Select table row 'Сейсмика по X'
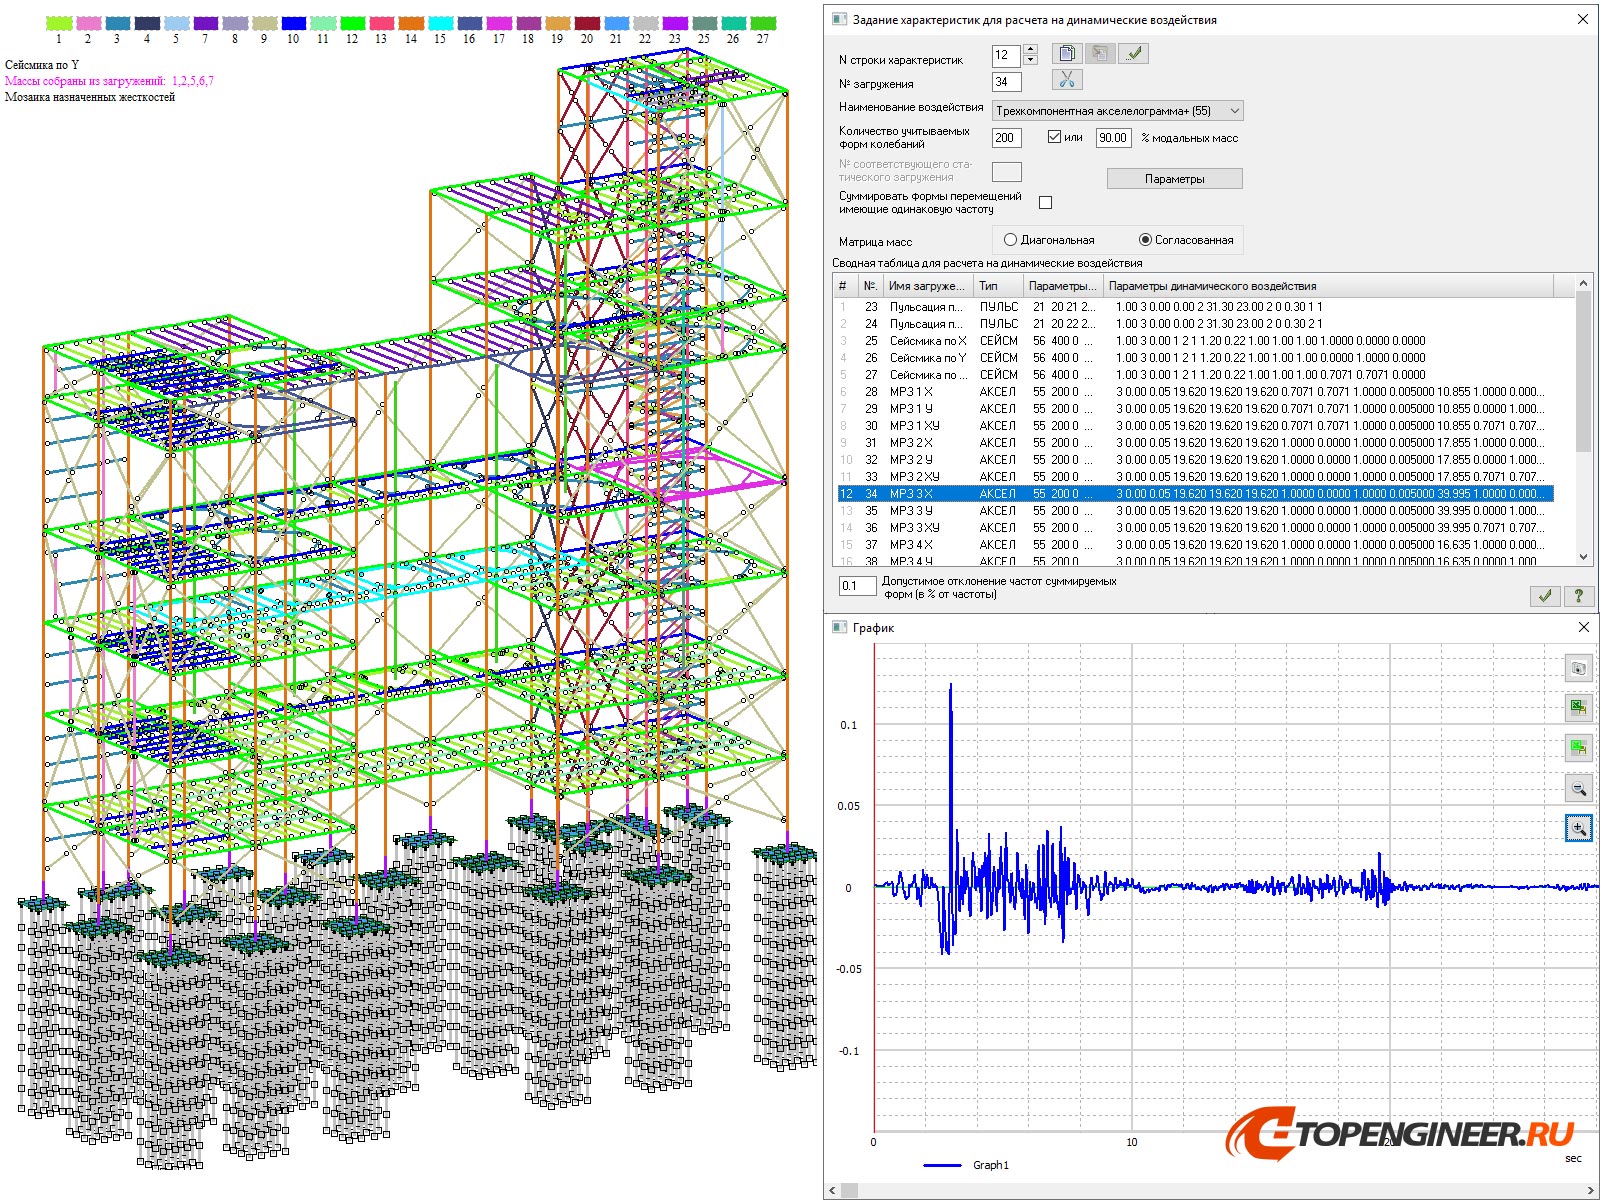 click(x=927, y=341)
